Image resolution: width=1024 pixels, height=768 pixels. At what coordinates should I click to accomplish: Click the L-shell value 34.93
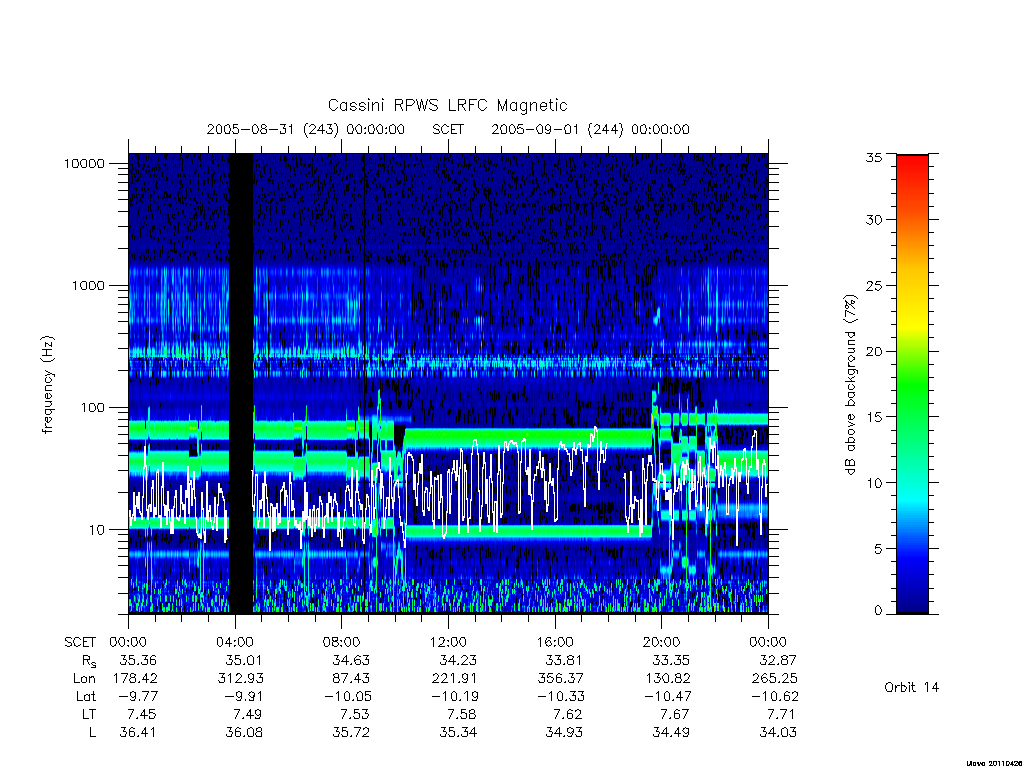564,733
